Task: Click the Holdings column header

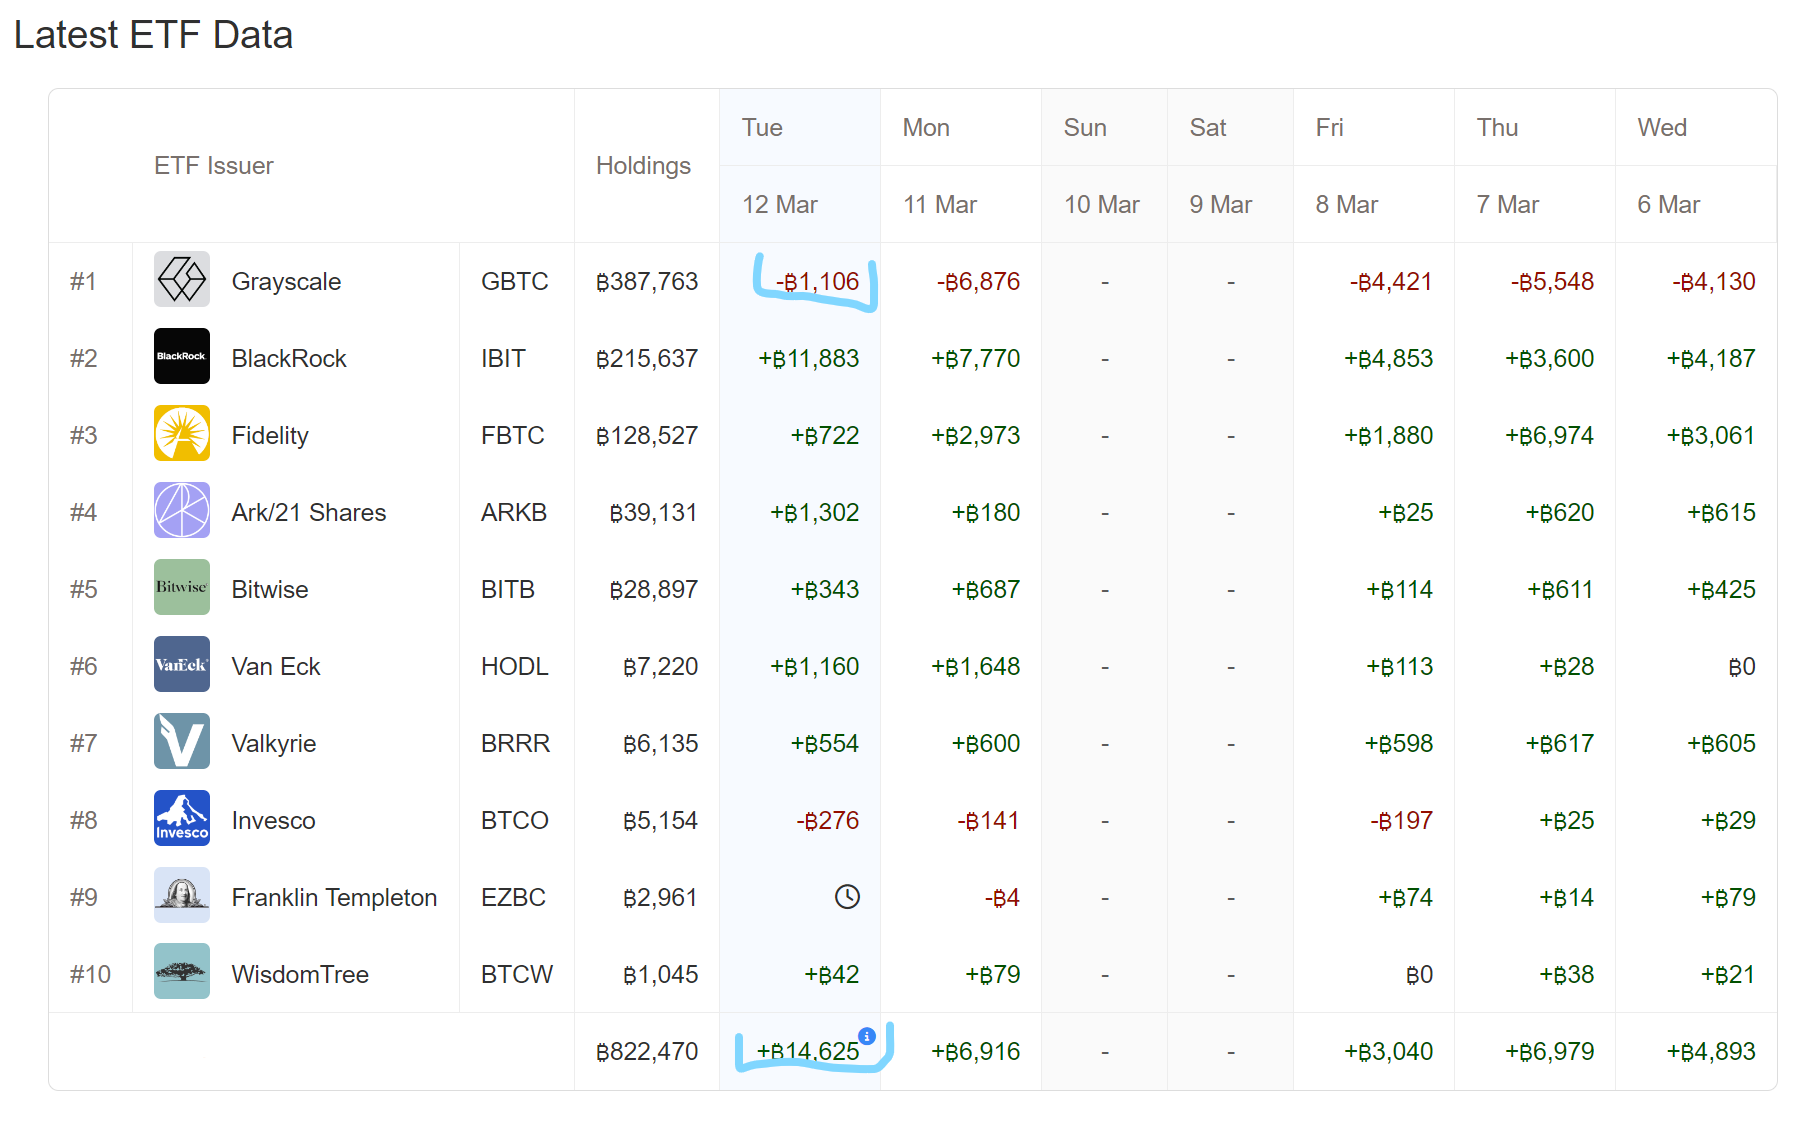Action: (x=643, y=166)
